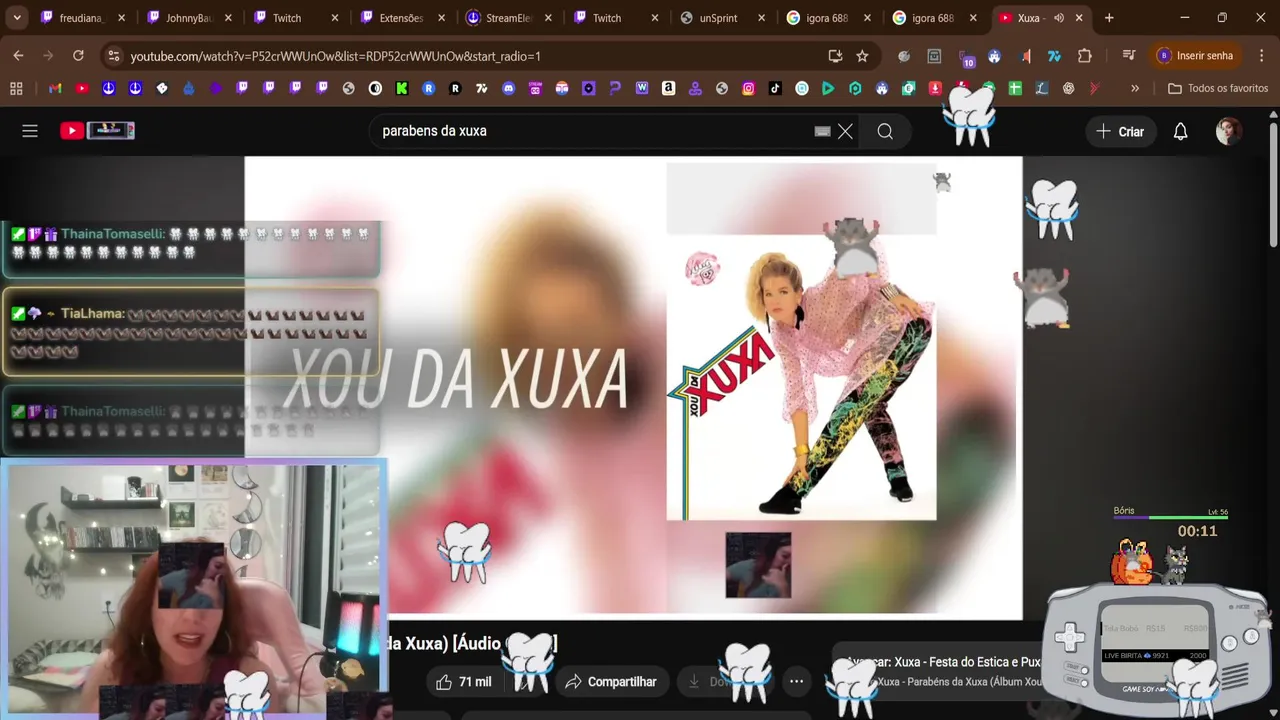Viewport: 1280px width, 720px height.
Task: Click the address bar URL
Action: click(335, 56)
